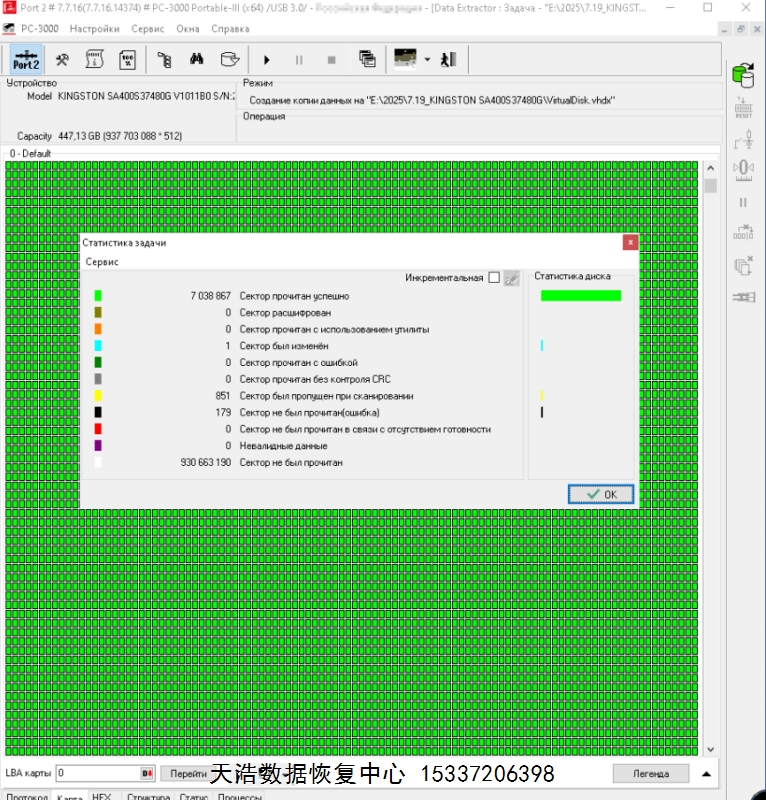
Task: Confirm dialog with the OK button
Action: coord(601,494)
